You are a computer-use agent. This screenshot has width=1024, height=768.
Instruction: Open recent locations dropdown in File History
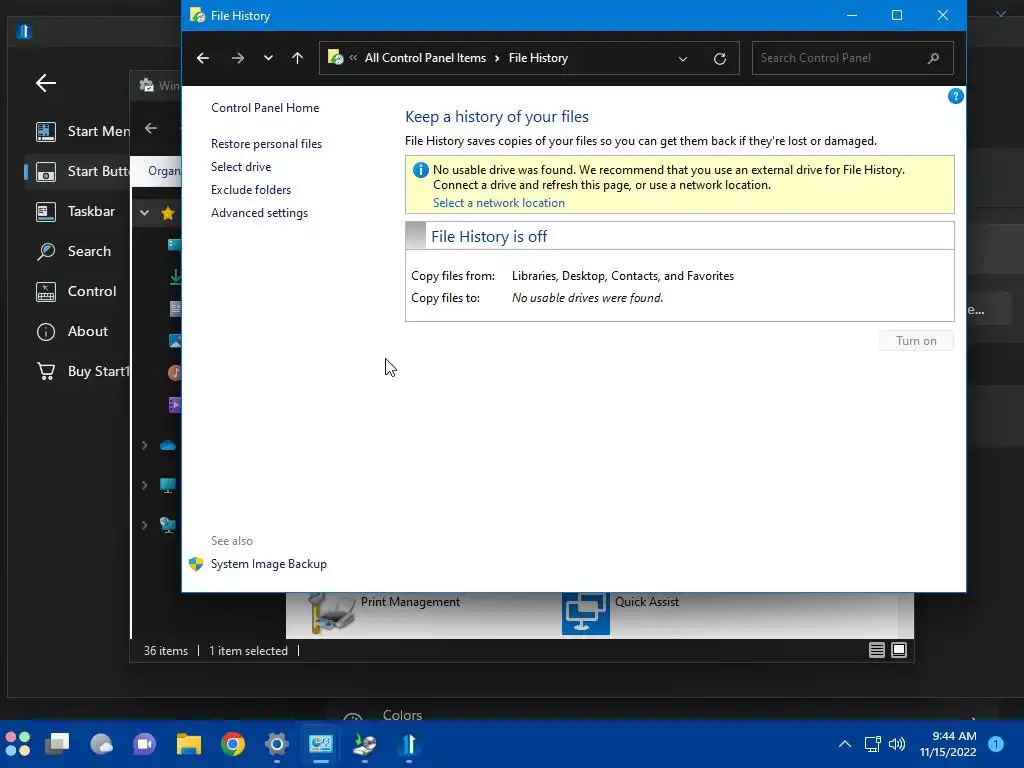point(268,58)
